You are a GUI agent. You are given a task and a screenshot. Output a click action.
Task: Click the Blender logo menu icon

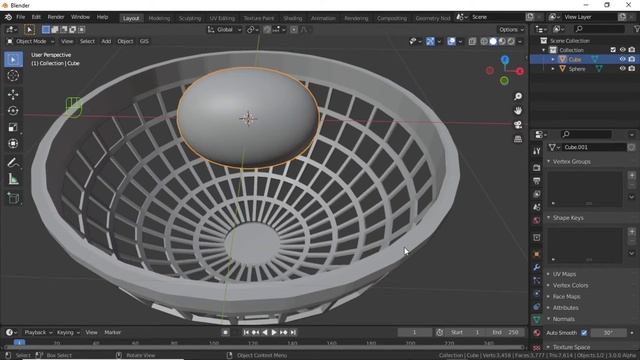[x=8, y=17]
